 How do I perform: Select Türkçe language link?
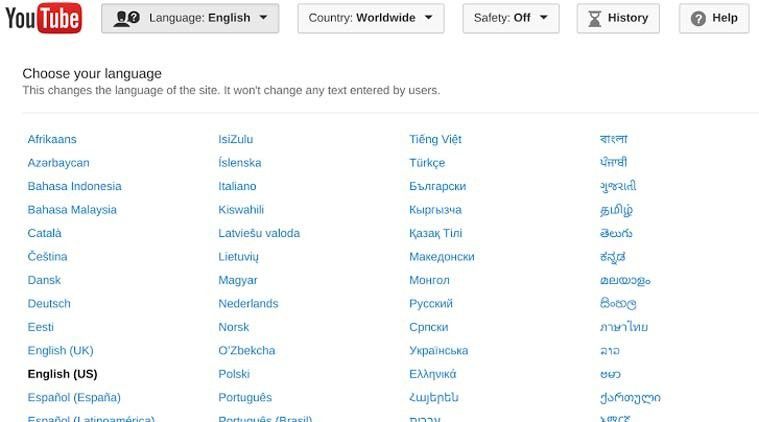tap(427, 162)
